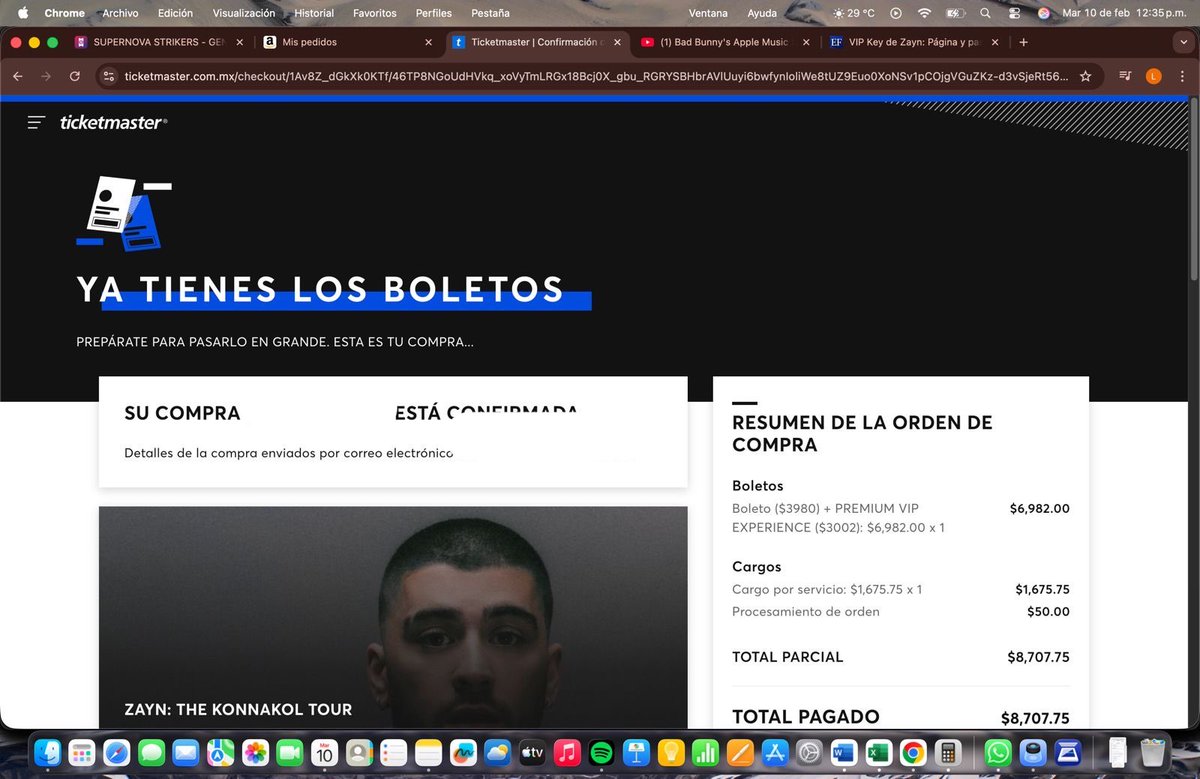Bookmark this page with the star
Image resolution: width=1200 pixels, height=779 pixels.
click(1086, 76)
